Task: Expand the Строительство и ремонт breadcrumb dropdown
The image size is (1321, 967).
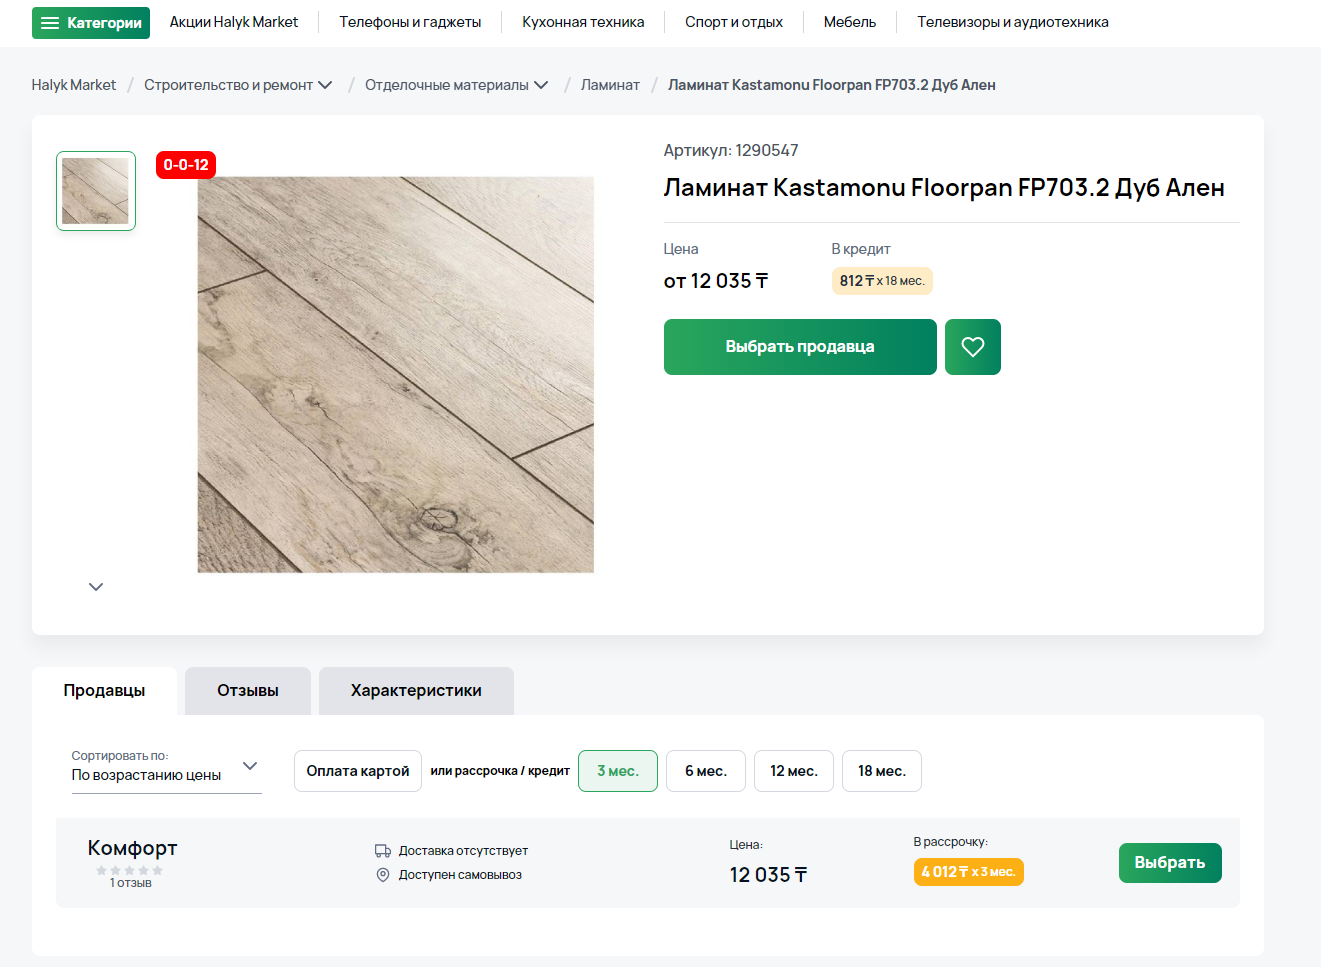Action: 325,85
